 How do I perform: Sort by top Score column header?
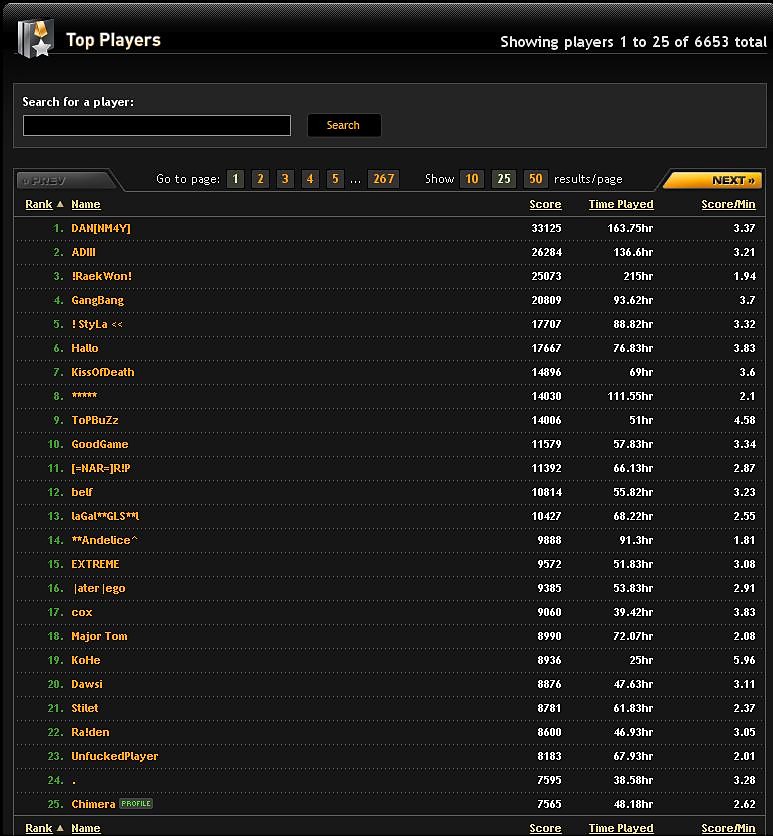point(545,204)
